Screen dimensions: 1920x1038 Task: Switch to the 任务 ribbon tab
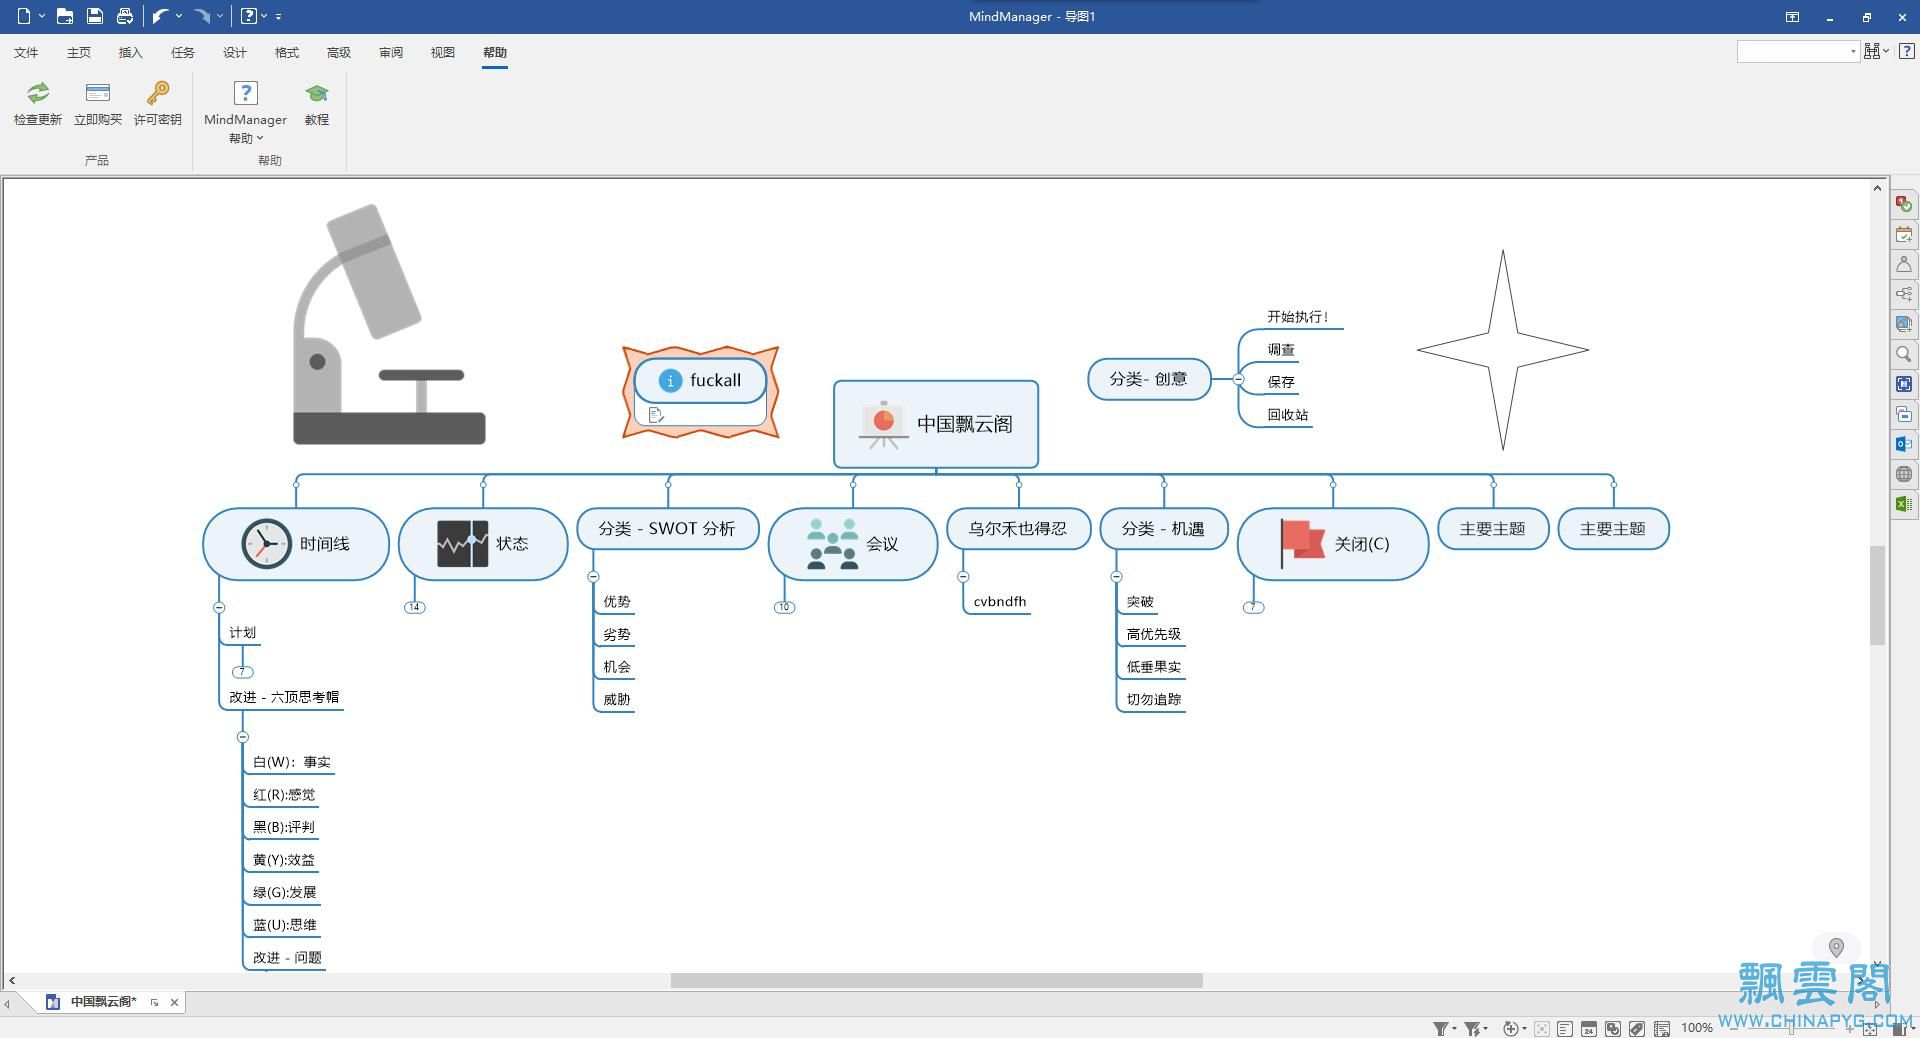pos(182,52)
